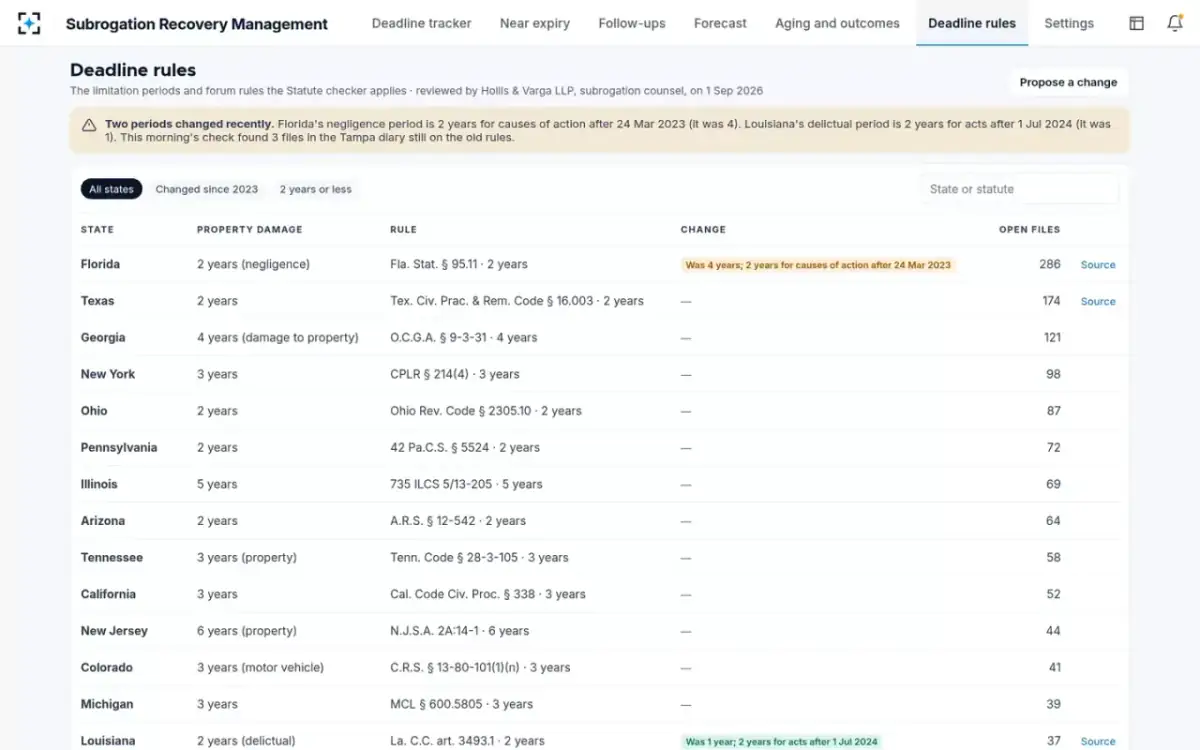Click the 42 Pa.C.S. § 5524 rule
1200x750 pixels.
coord(465,447)
